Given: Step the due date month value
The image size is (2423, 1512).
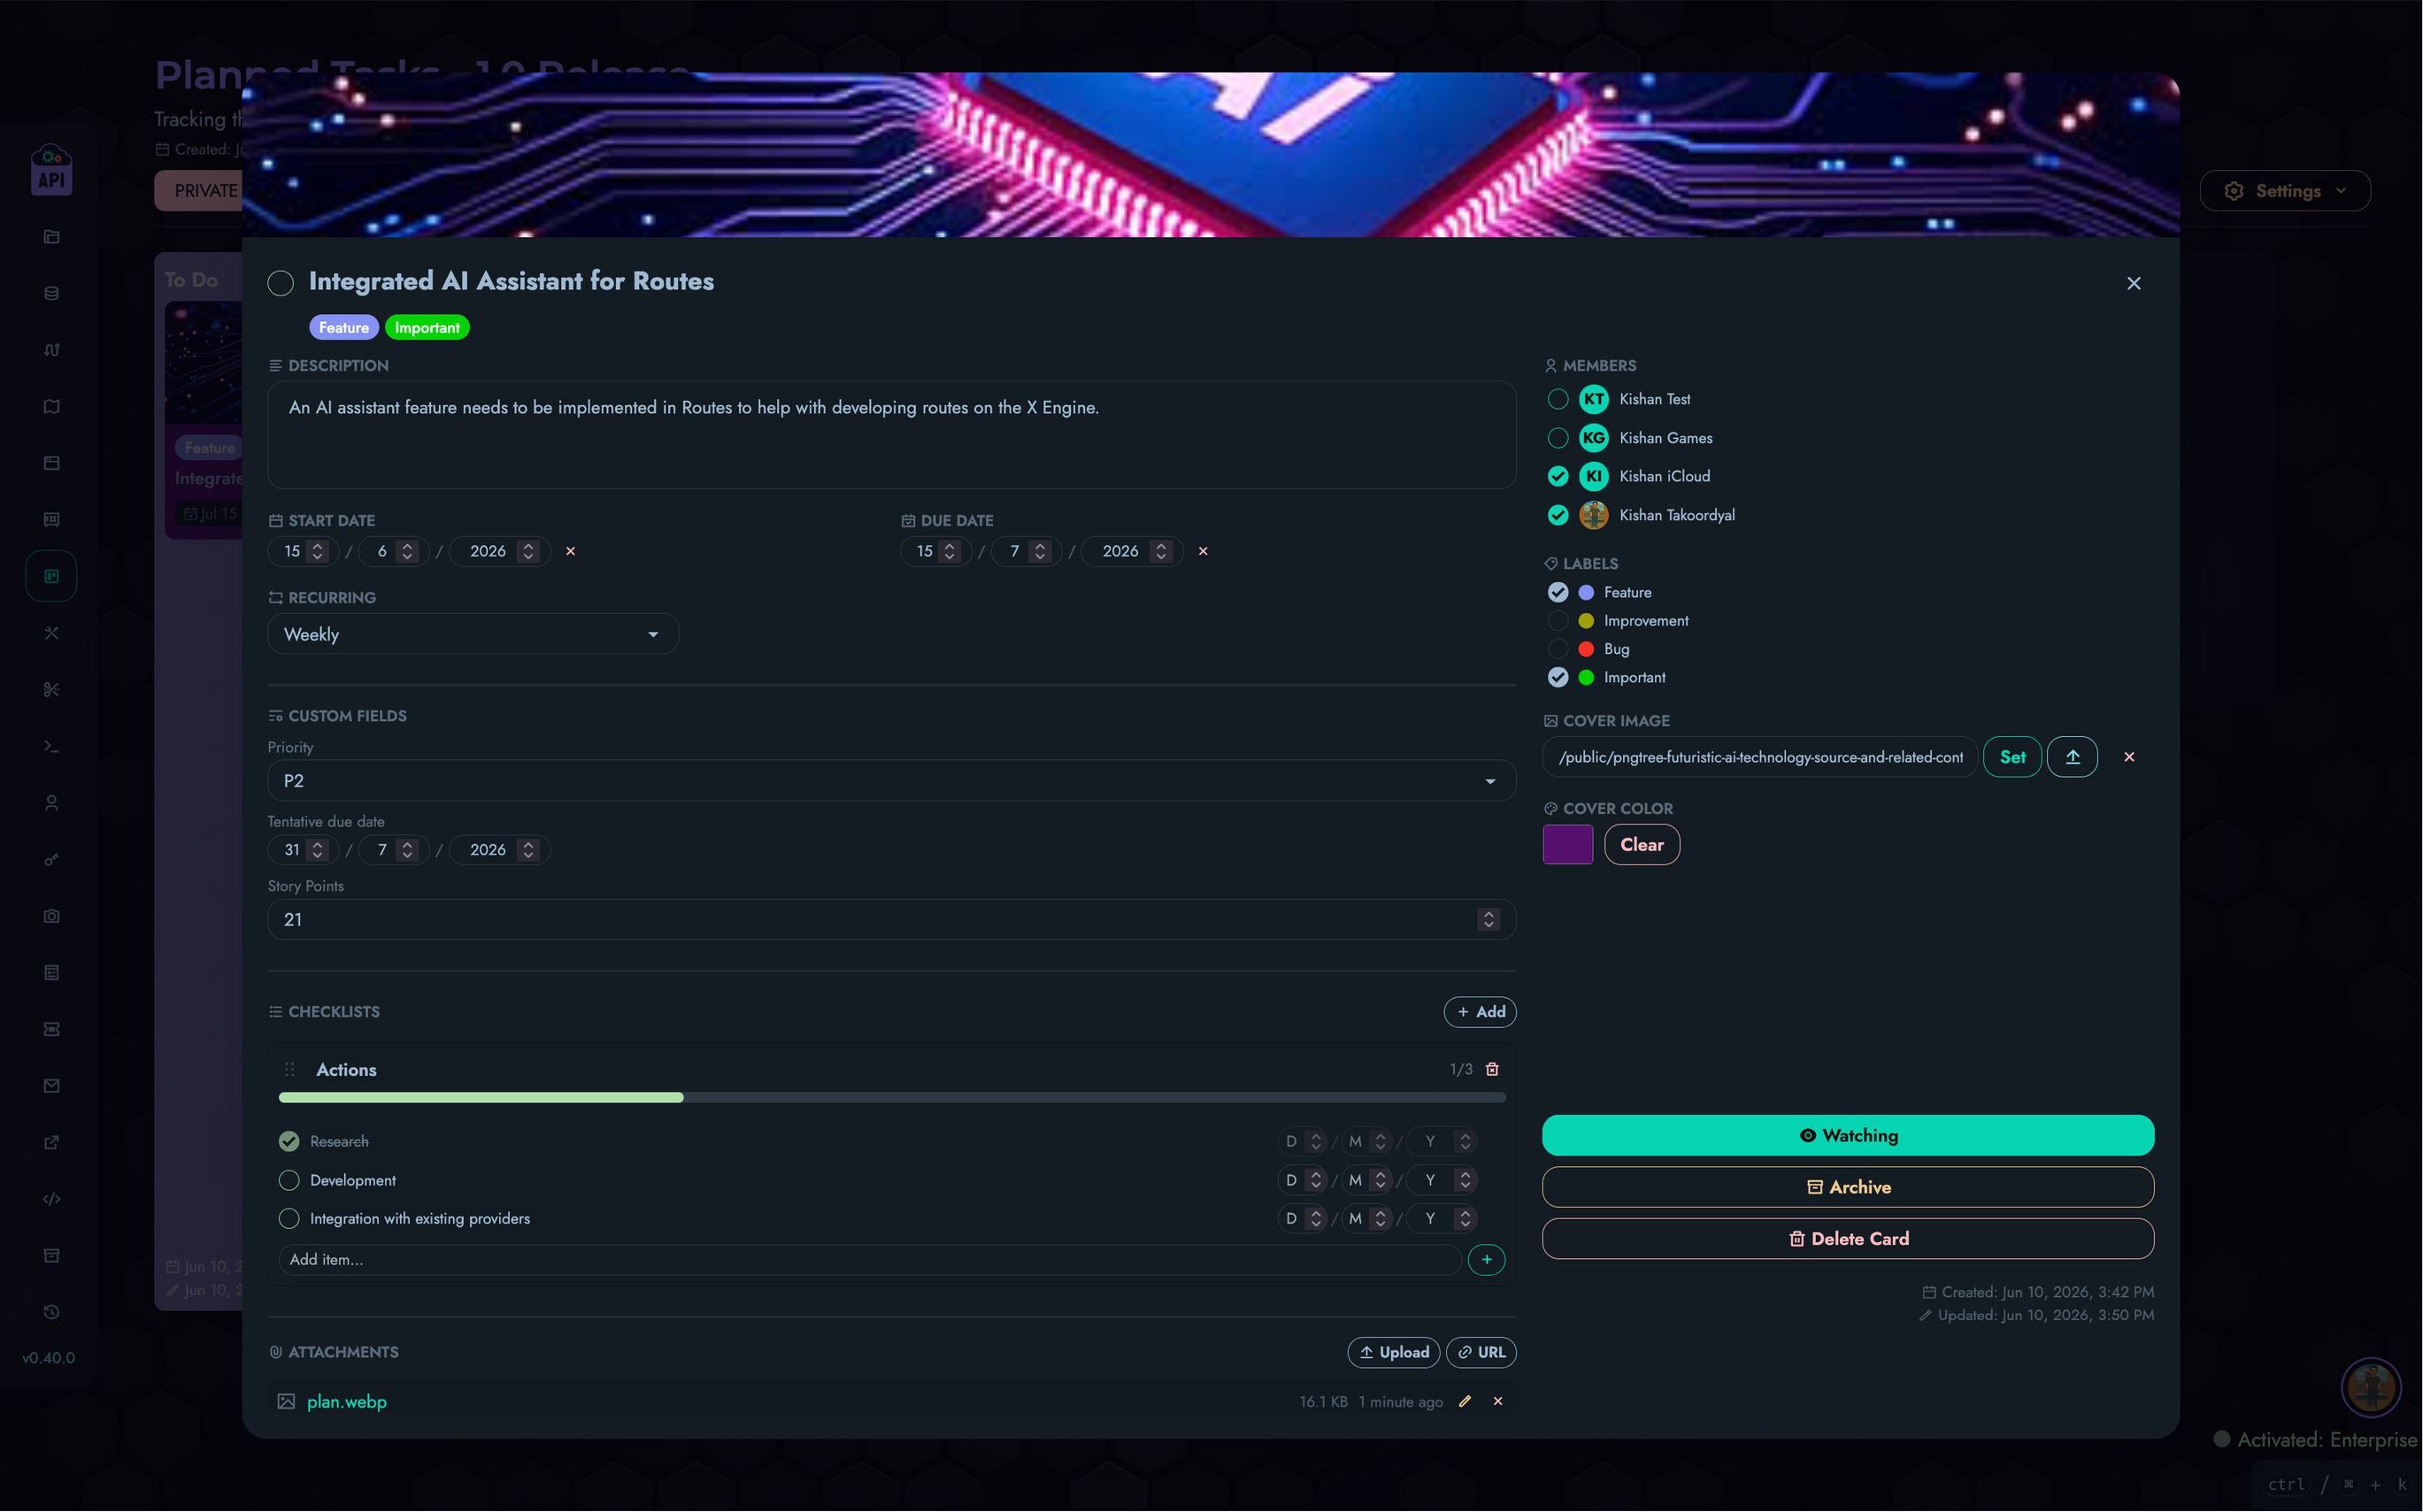Looking at the screenshot, I should pos(1040,551).
